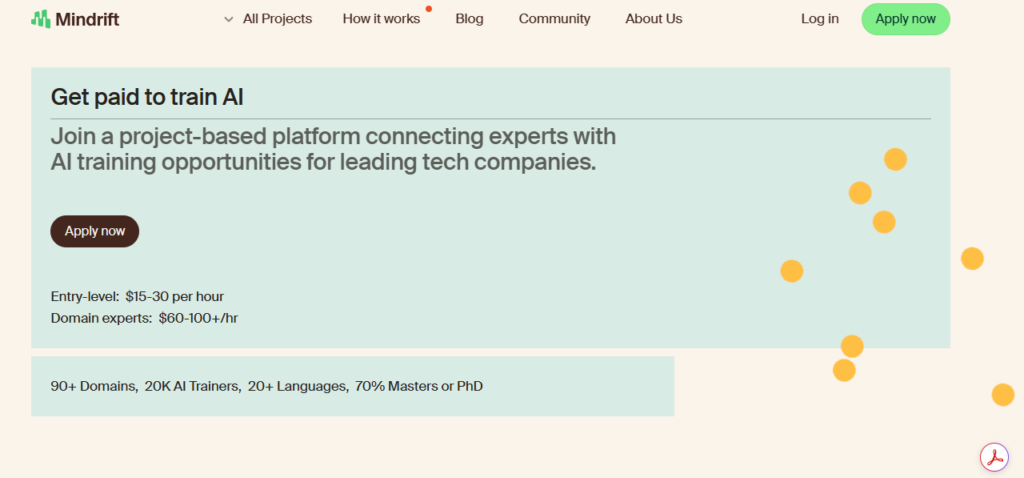Click the 70% Masters or PhD statistic
Screen dimensions: 1024x478
click(419, 386)
